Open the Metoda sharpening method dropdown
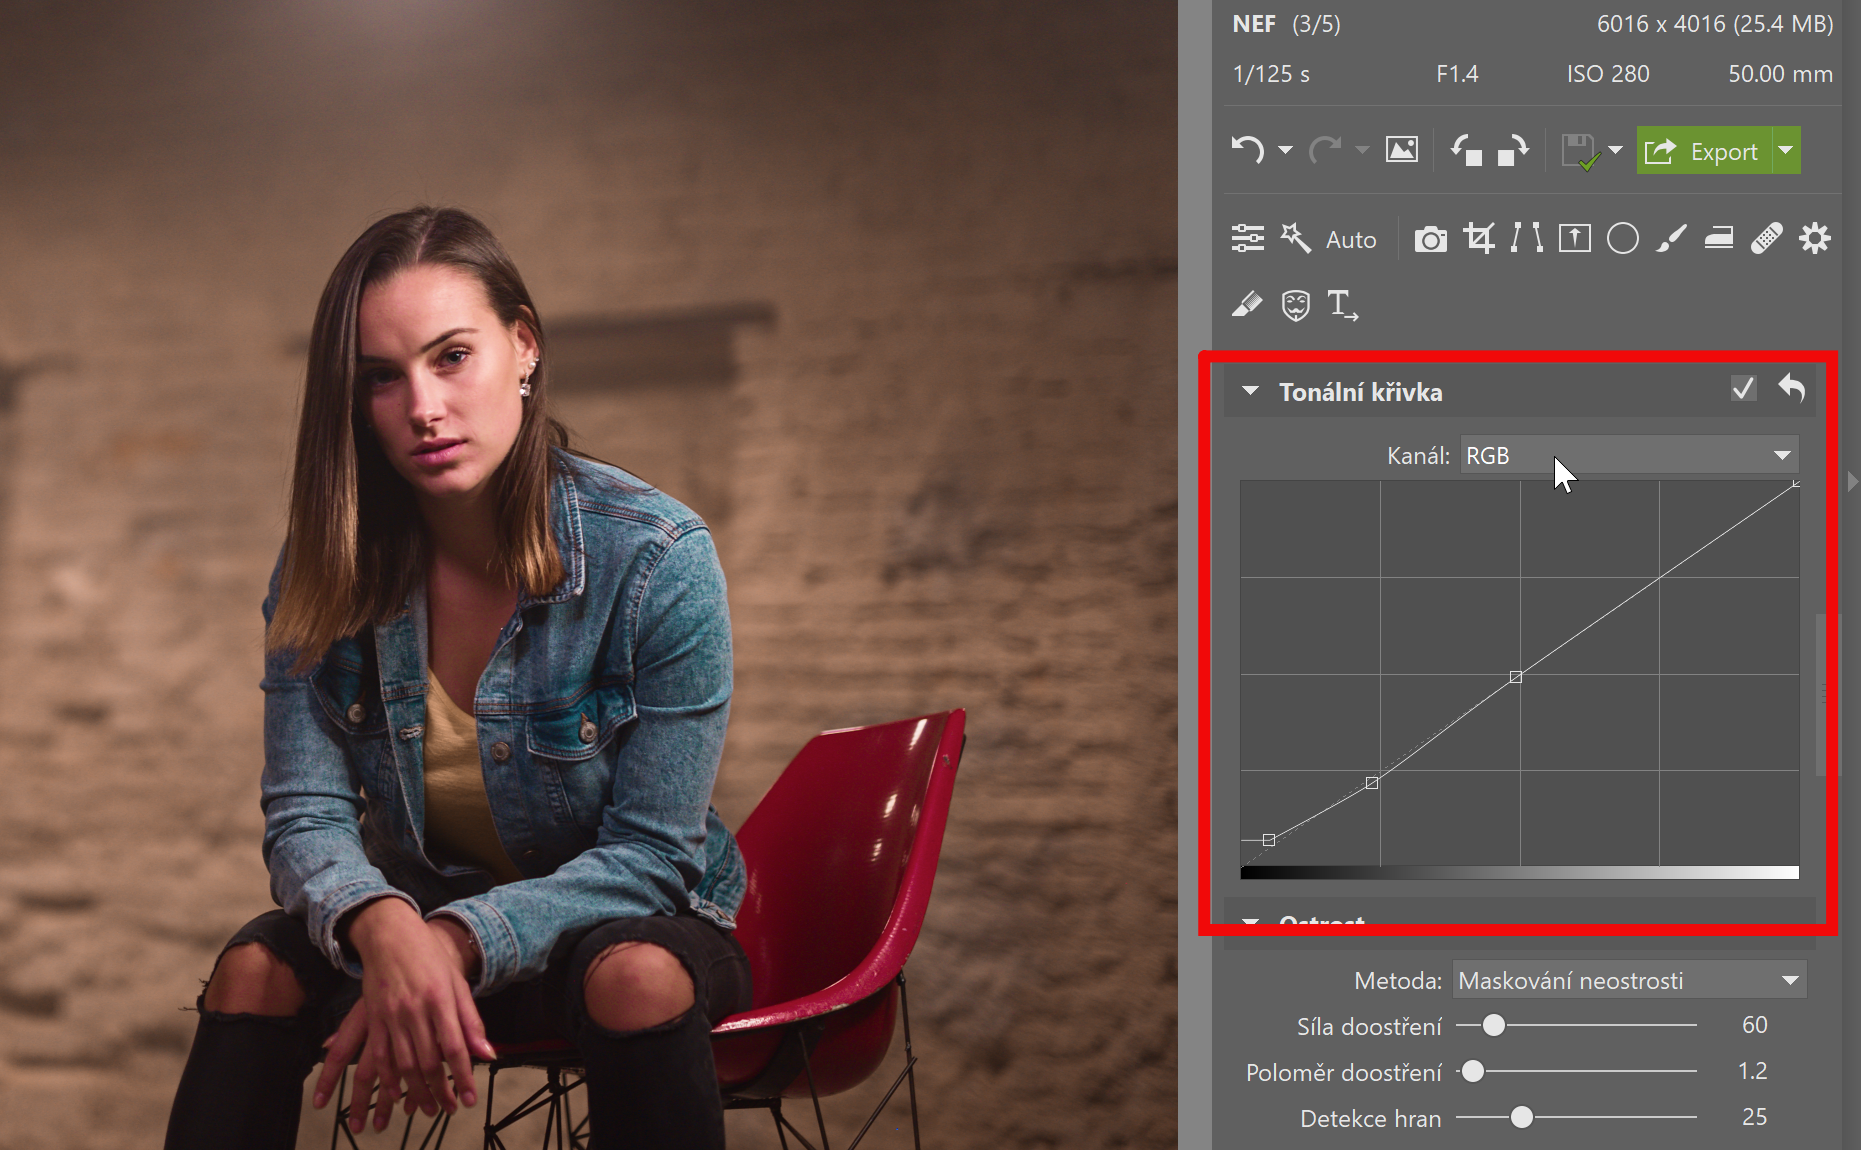This screenshot has height=1150, width=1861. click(x=1629, y=980)
